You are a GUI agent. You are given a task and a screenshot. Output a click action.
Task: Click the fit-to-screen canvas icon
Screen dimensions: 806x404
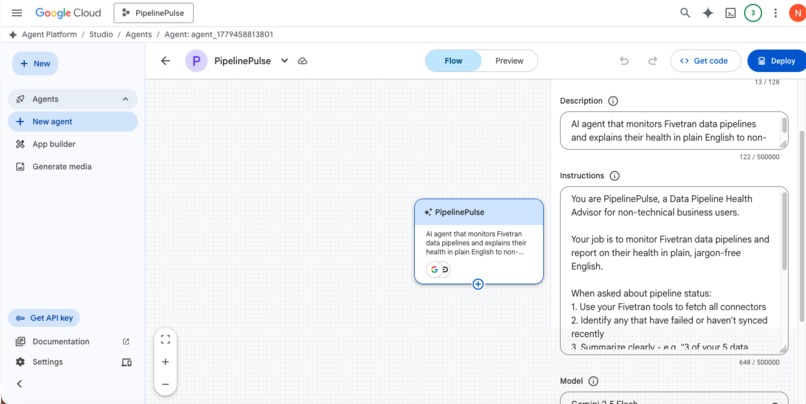[165, 339]
